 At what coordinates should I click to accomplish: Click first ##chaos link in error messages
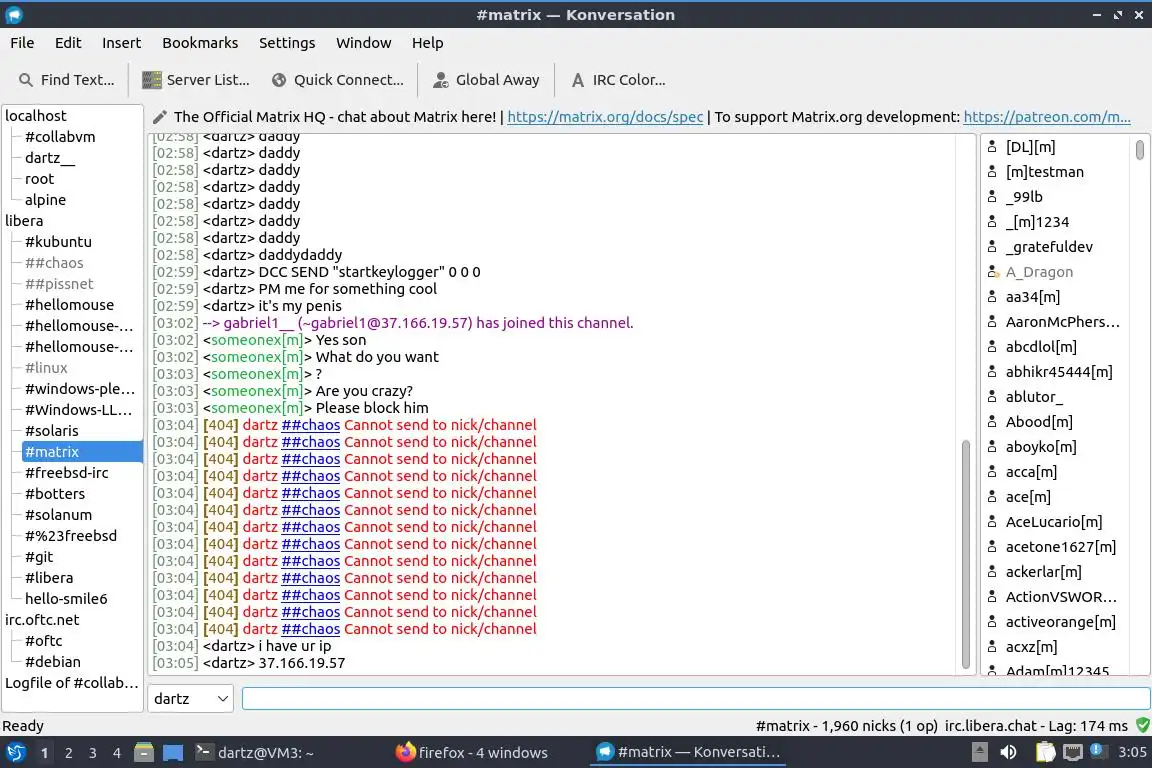(311, 425)
